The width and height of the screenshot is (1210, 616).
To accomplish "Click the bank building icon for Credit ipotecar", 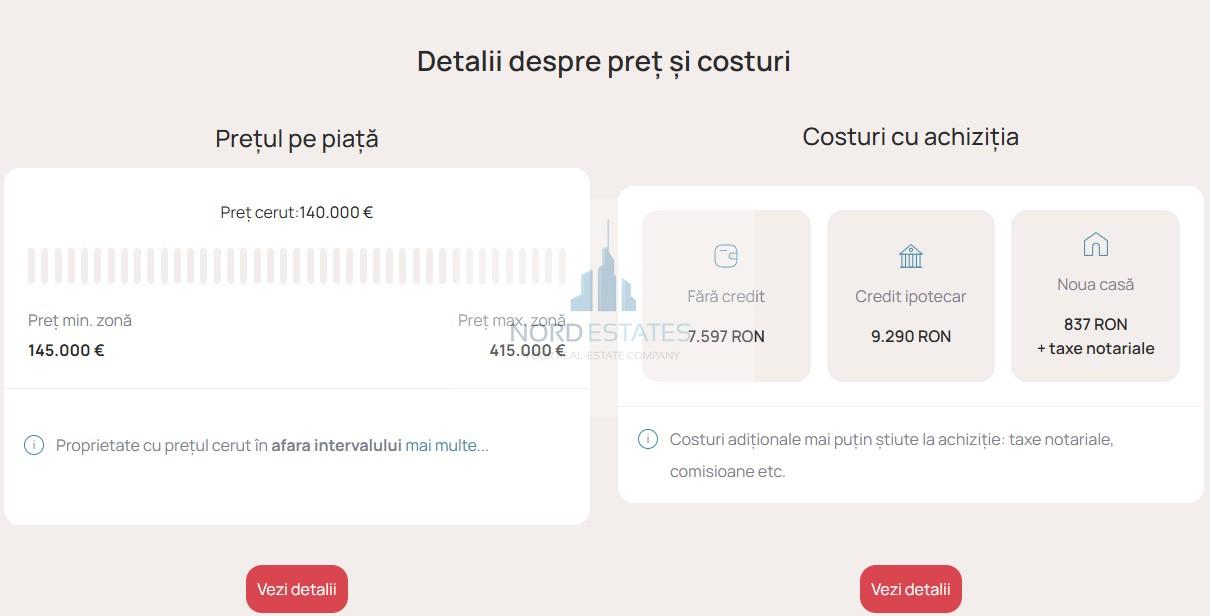I will point(910,256).
